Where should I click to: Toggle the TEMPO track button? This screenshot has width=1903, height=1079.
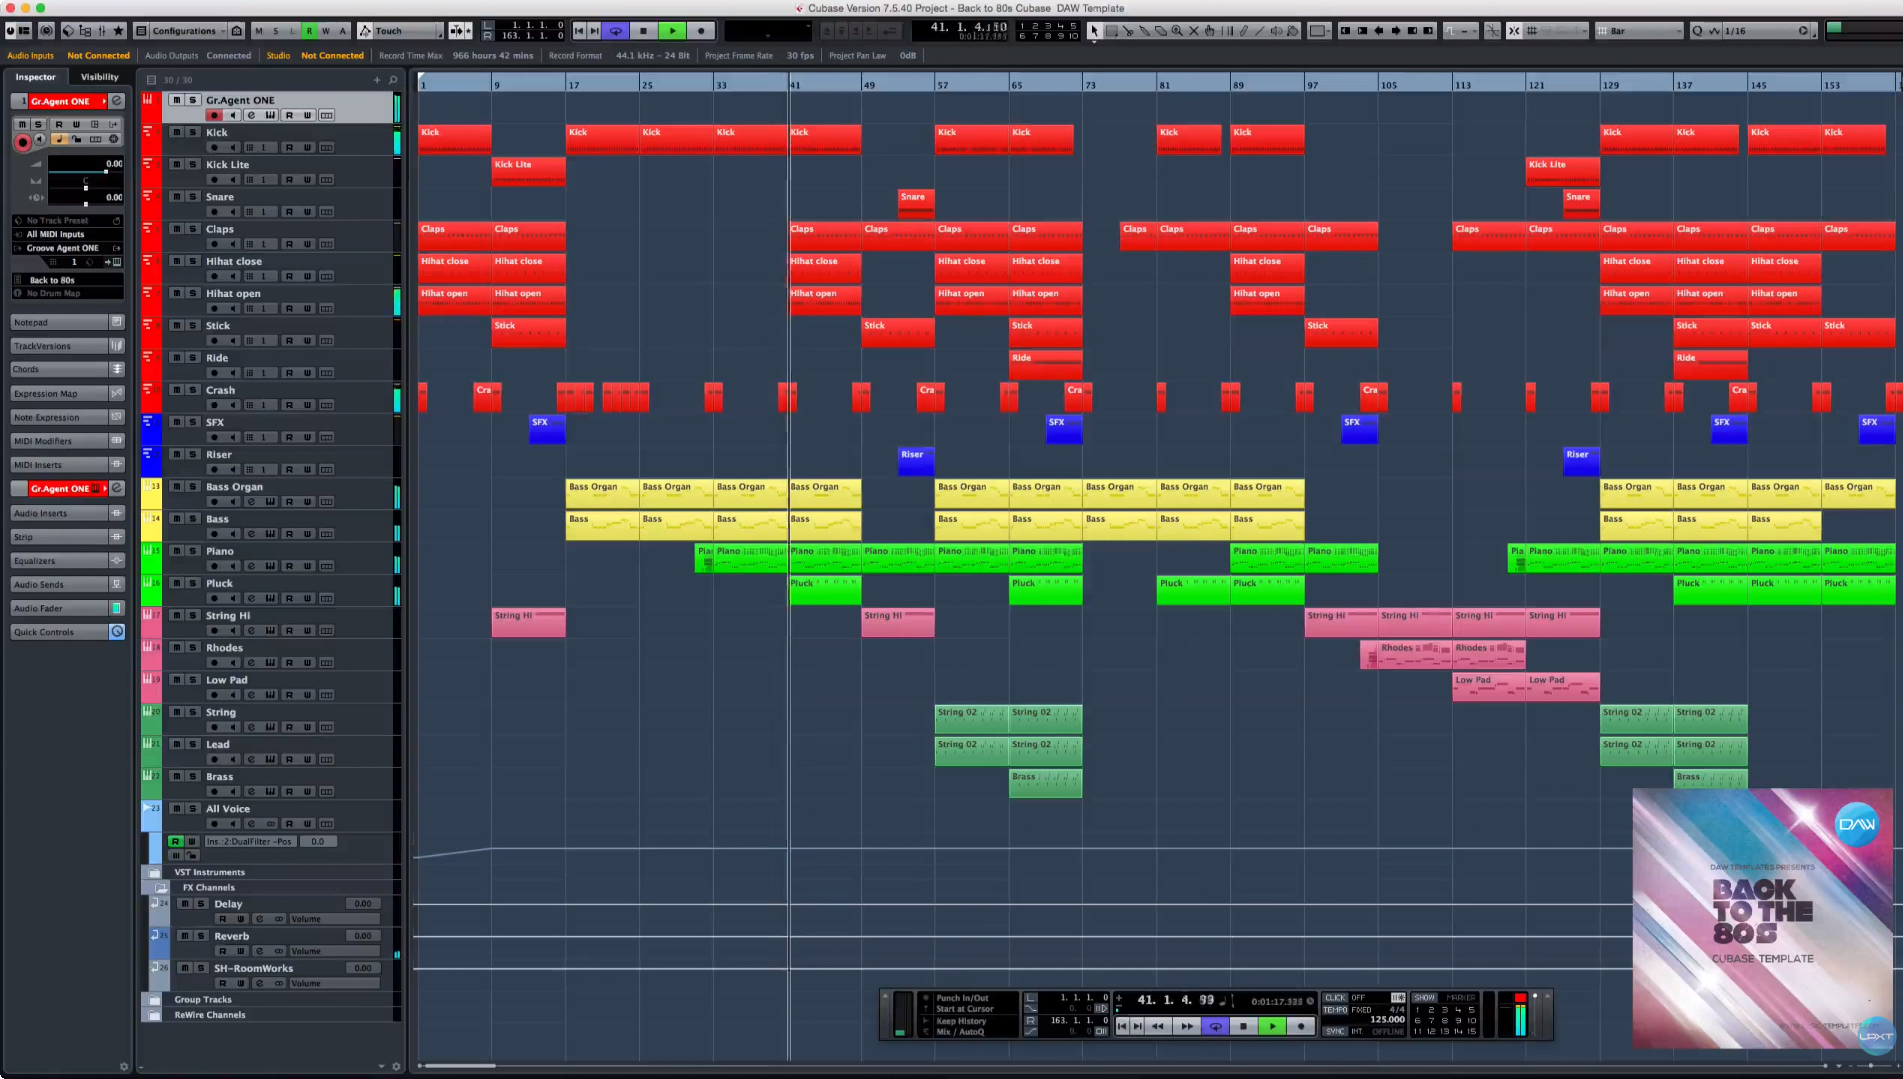pyautogui.click(x=1335, y=1010)
